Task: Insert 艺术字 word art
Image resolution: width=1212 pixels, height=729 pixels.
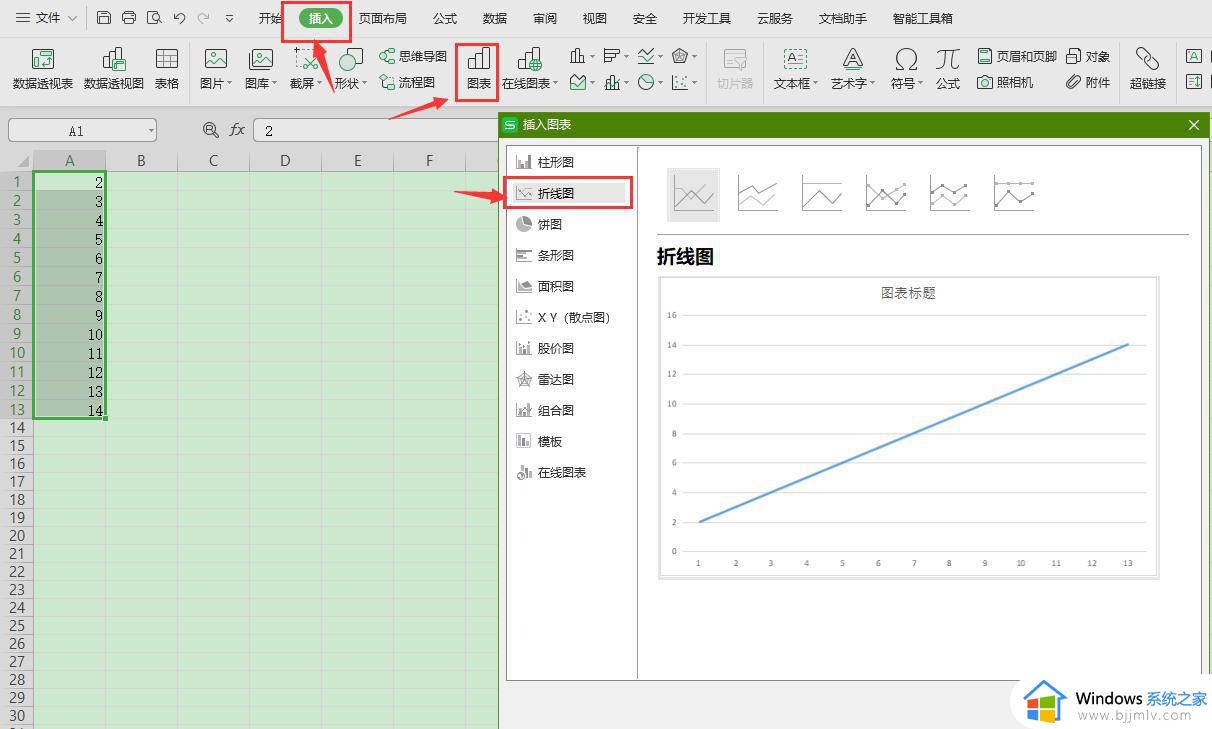Action: [853, 69]
